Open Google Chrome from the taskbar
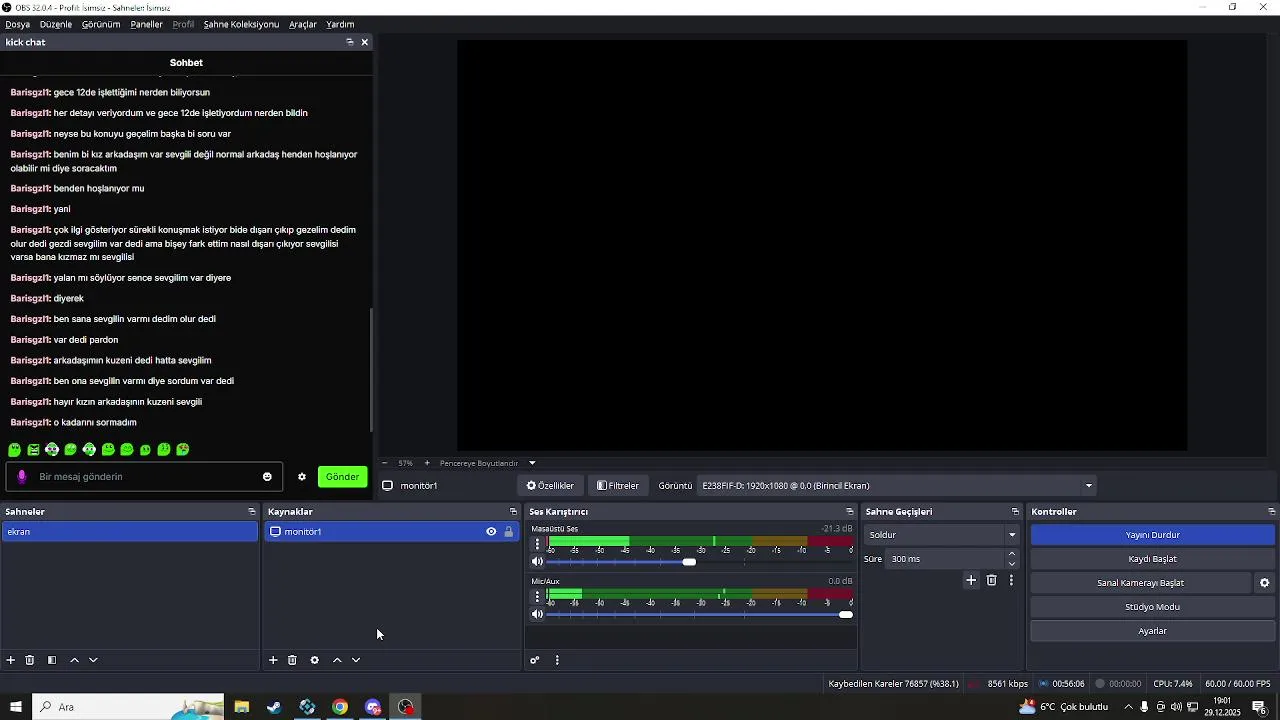This screenshot has height=720, width=1280. click(x=340, y=707)
